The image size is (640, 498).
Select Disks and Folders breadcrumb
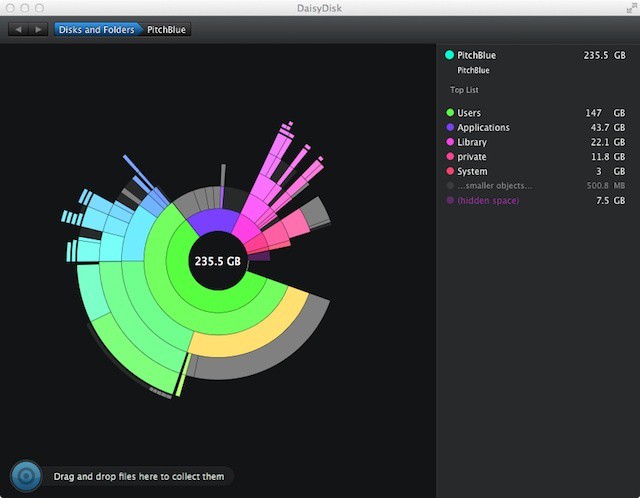[96, 29]
